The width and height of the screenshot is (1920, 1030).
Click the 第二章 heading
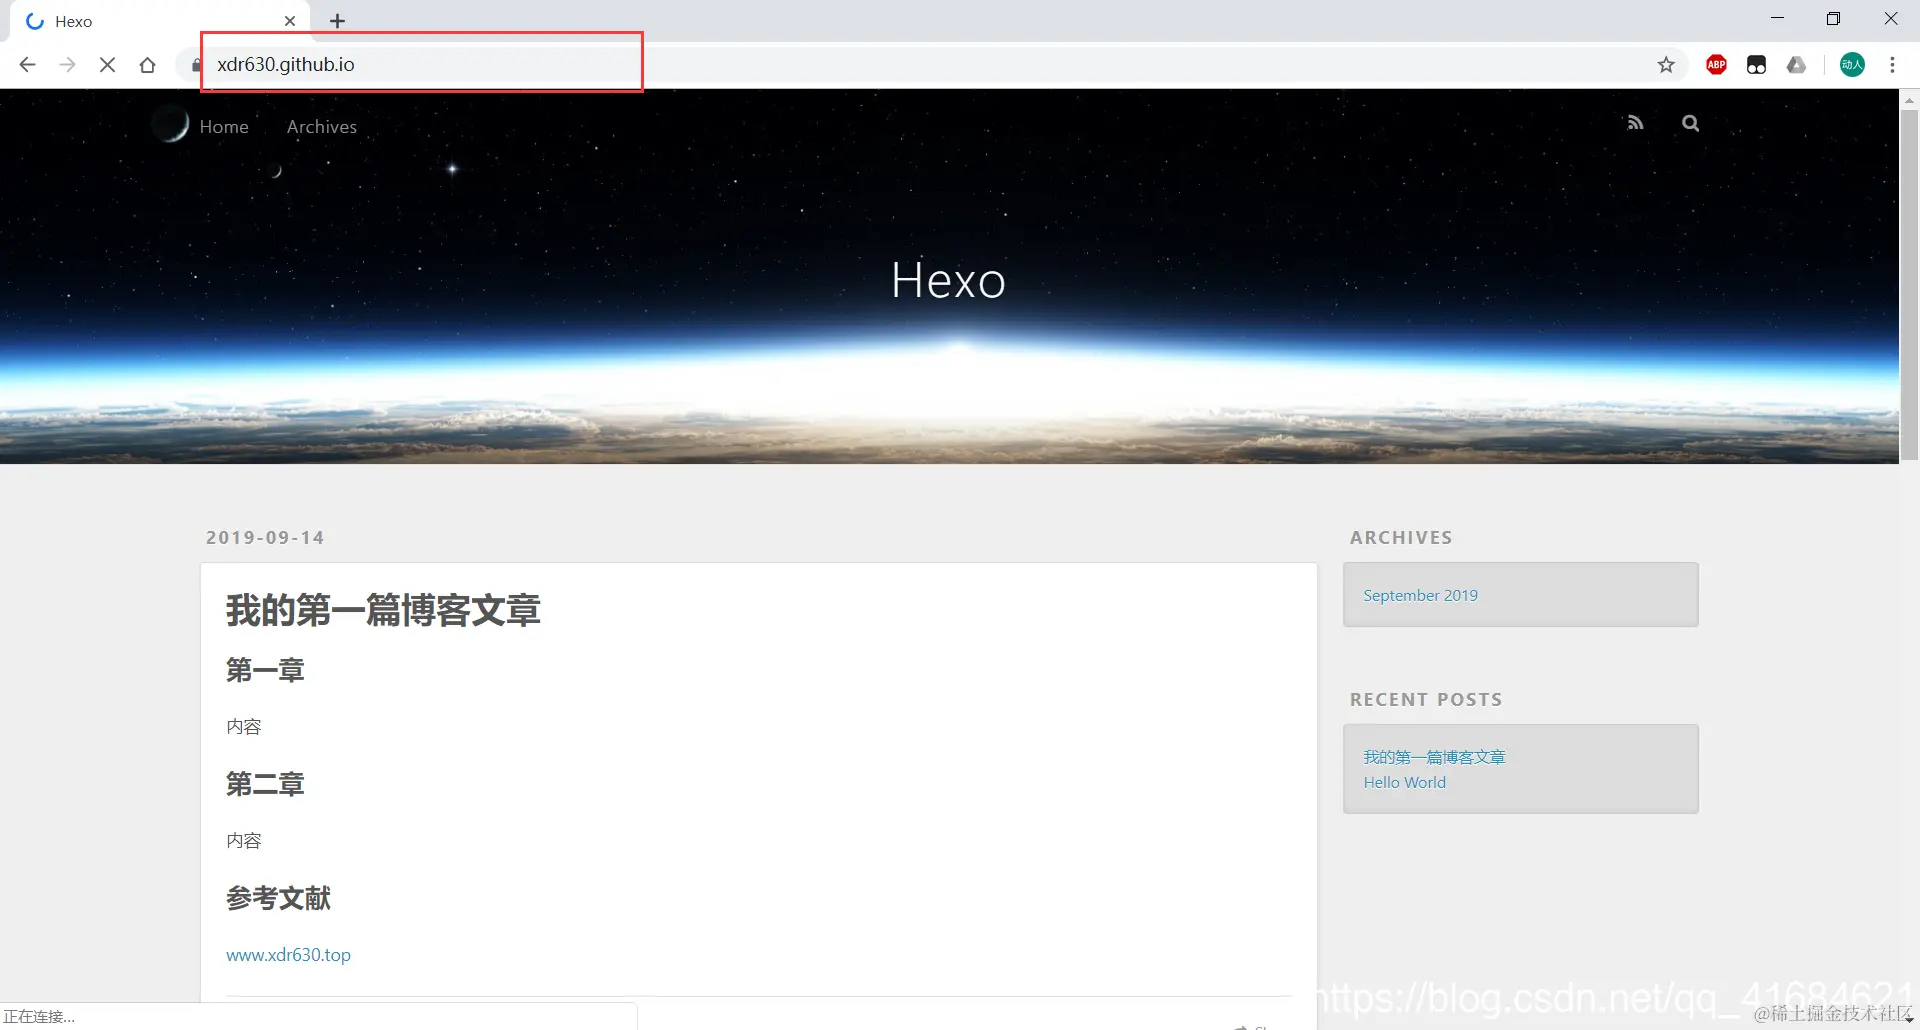coord(265,784)
